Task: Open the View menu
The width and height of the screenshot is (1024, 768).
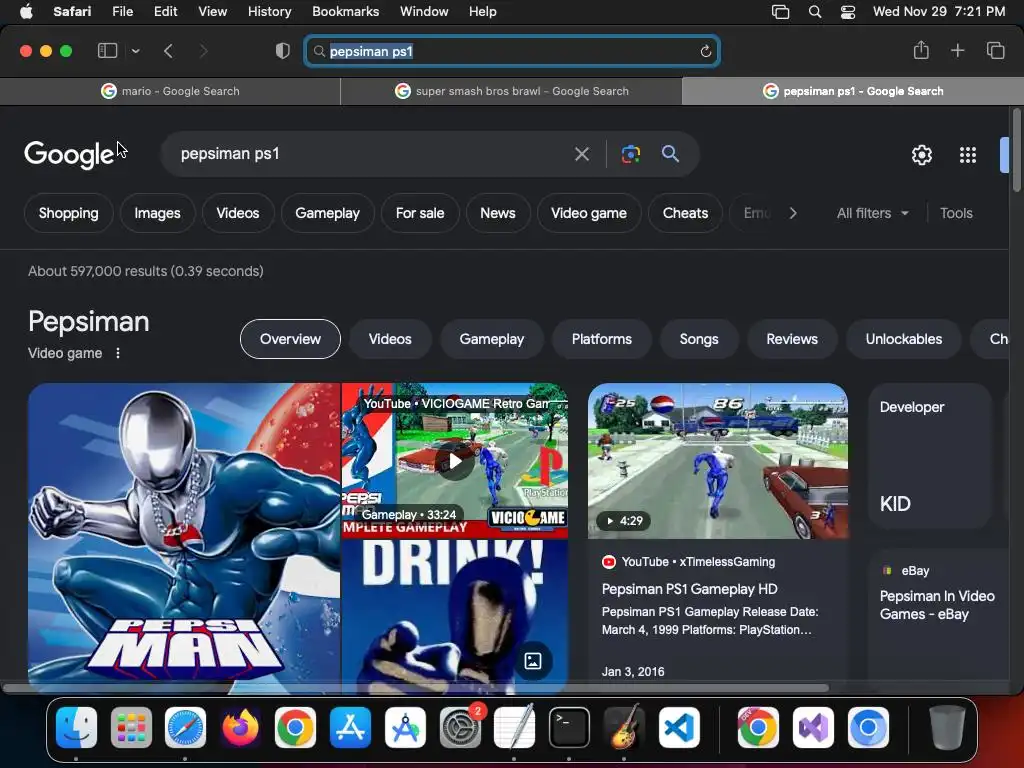Action: pyautogui.click(x=212, y=12)
